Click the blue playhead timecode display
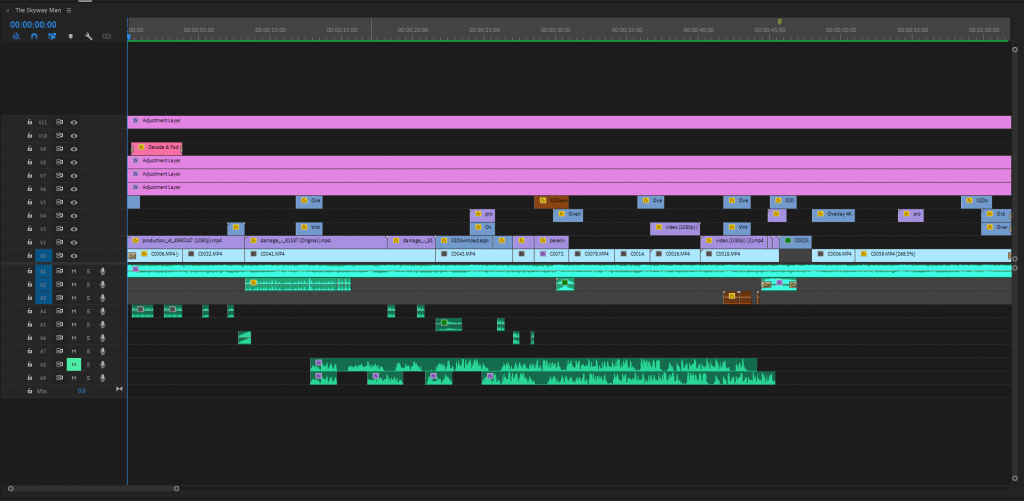1024x501 pixels. tap(32, 24)
